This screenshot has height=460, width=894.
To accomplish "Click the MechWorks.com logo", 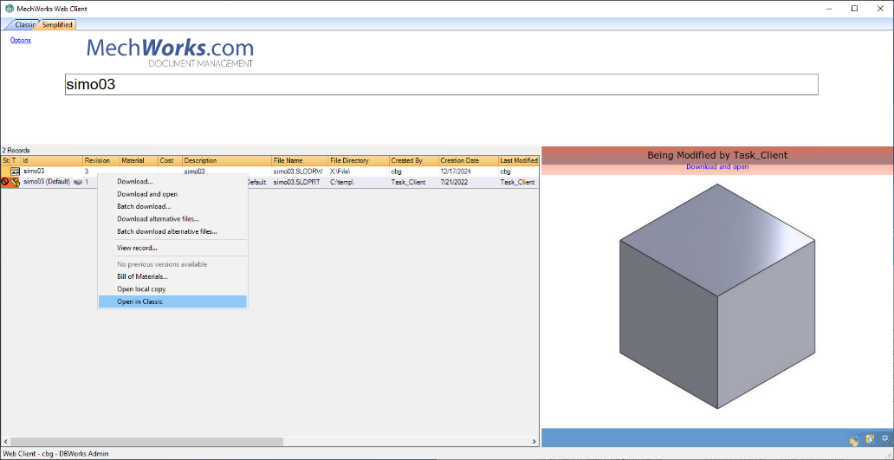I will tap(170, 52).
